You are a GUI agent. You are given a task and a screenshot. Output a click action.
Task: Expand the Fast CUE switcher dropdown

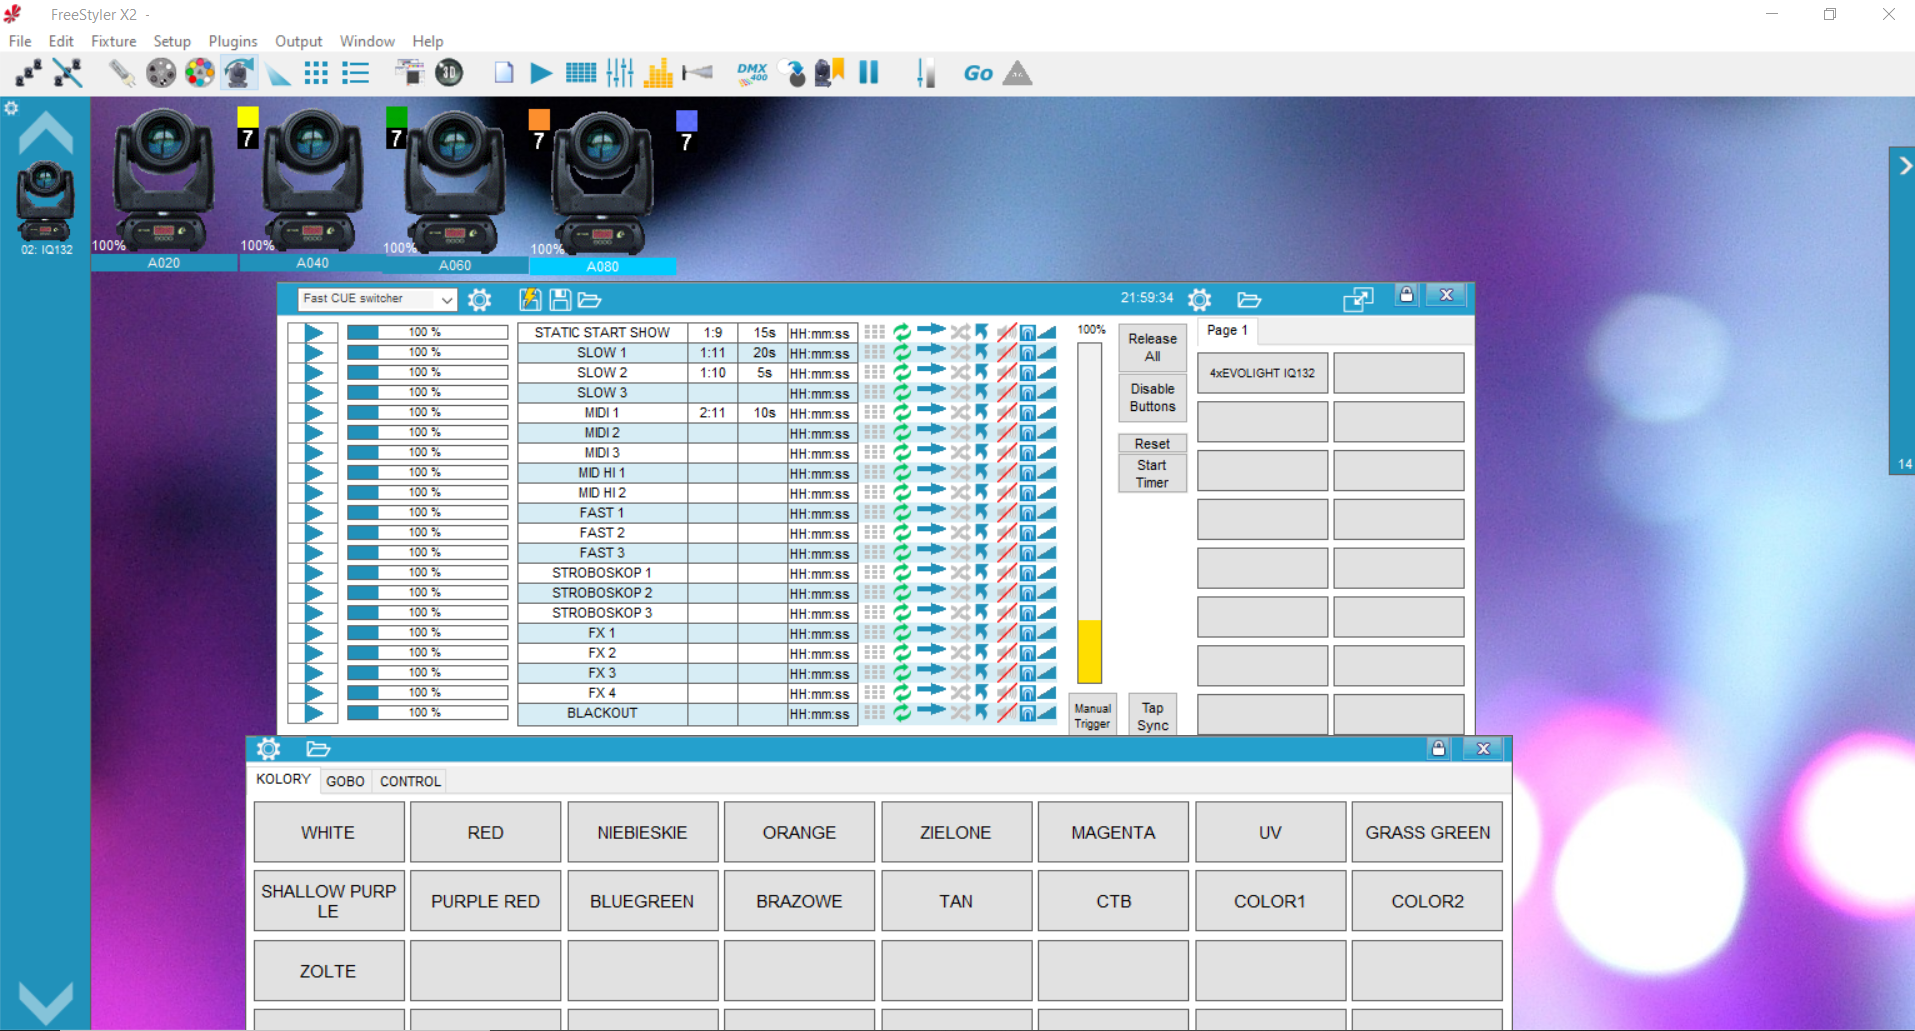[x=446, y=299]
